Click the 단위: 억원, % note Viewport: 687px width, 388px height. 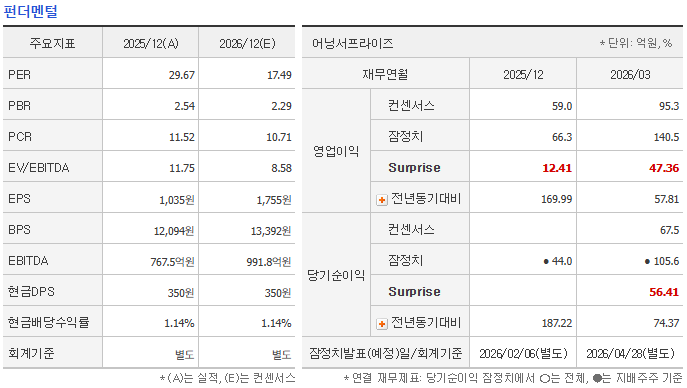point(636,43)
